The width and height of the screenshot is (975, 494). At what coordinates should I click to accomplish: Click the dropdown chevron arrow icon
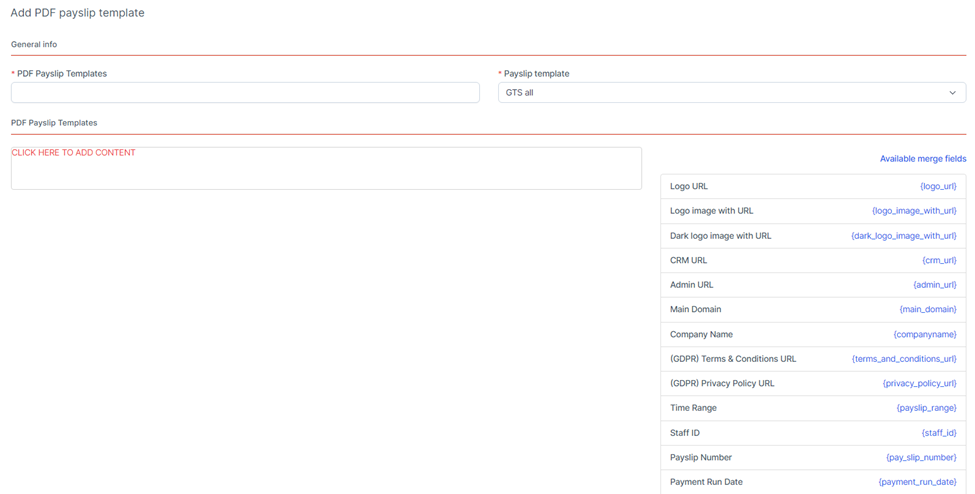point(952,93)
